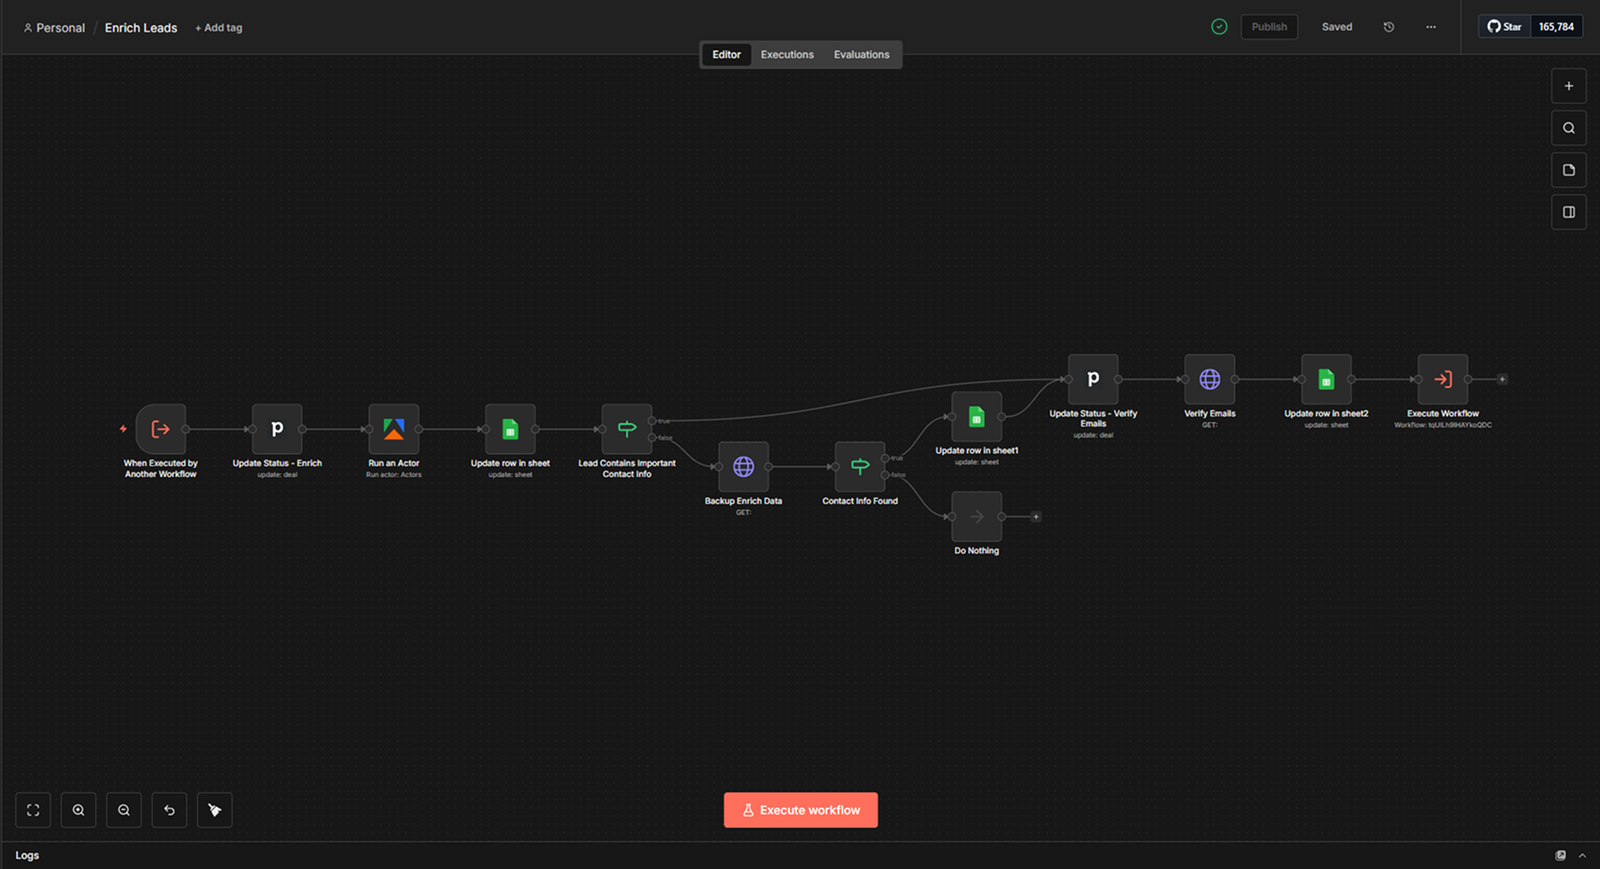Click the '+ Add tag' link
1600x869 pixels.
(219, 28)
